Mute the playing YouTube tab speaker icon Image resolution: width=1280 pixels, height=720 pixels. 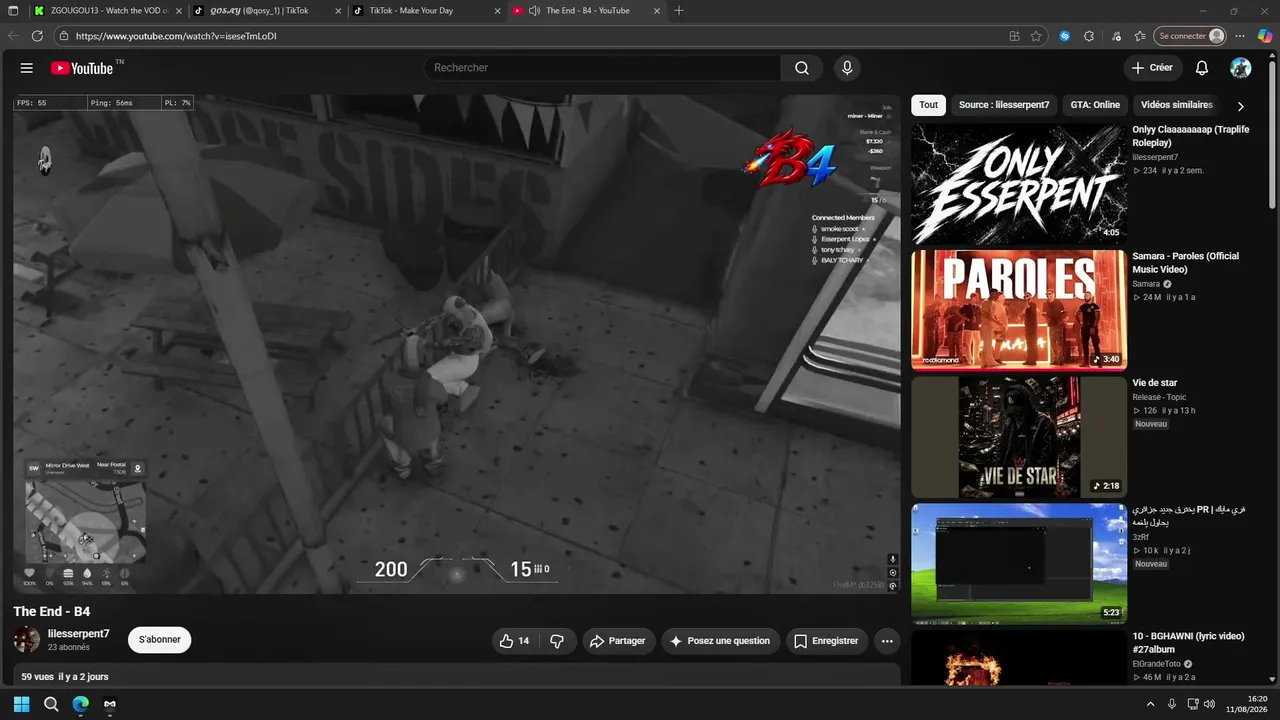(535, 10)
